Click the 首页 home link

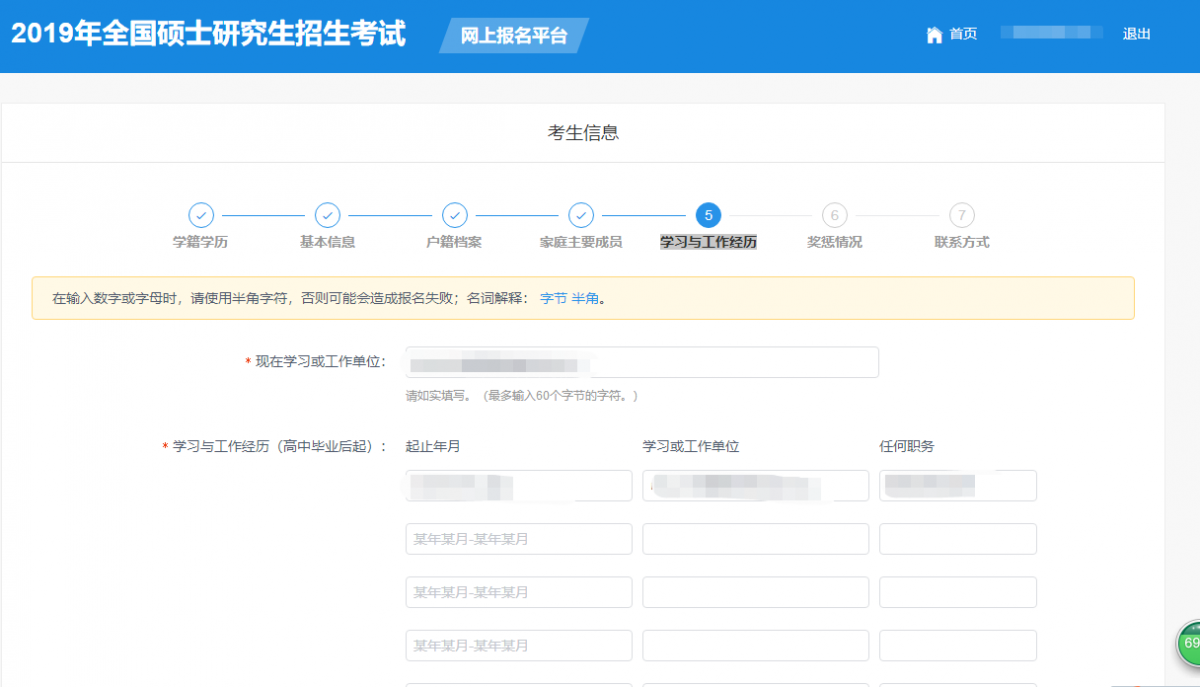[962, 33]
